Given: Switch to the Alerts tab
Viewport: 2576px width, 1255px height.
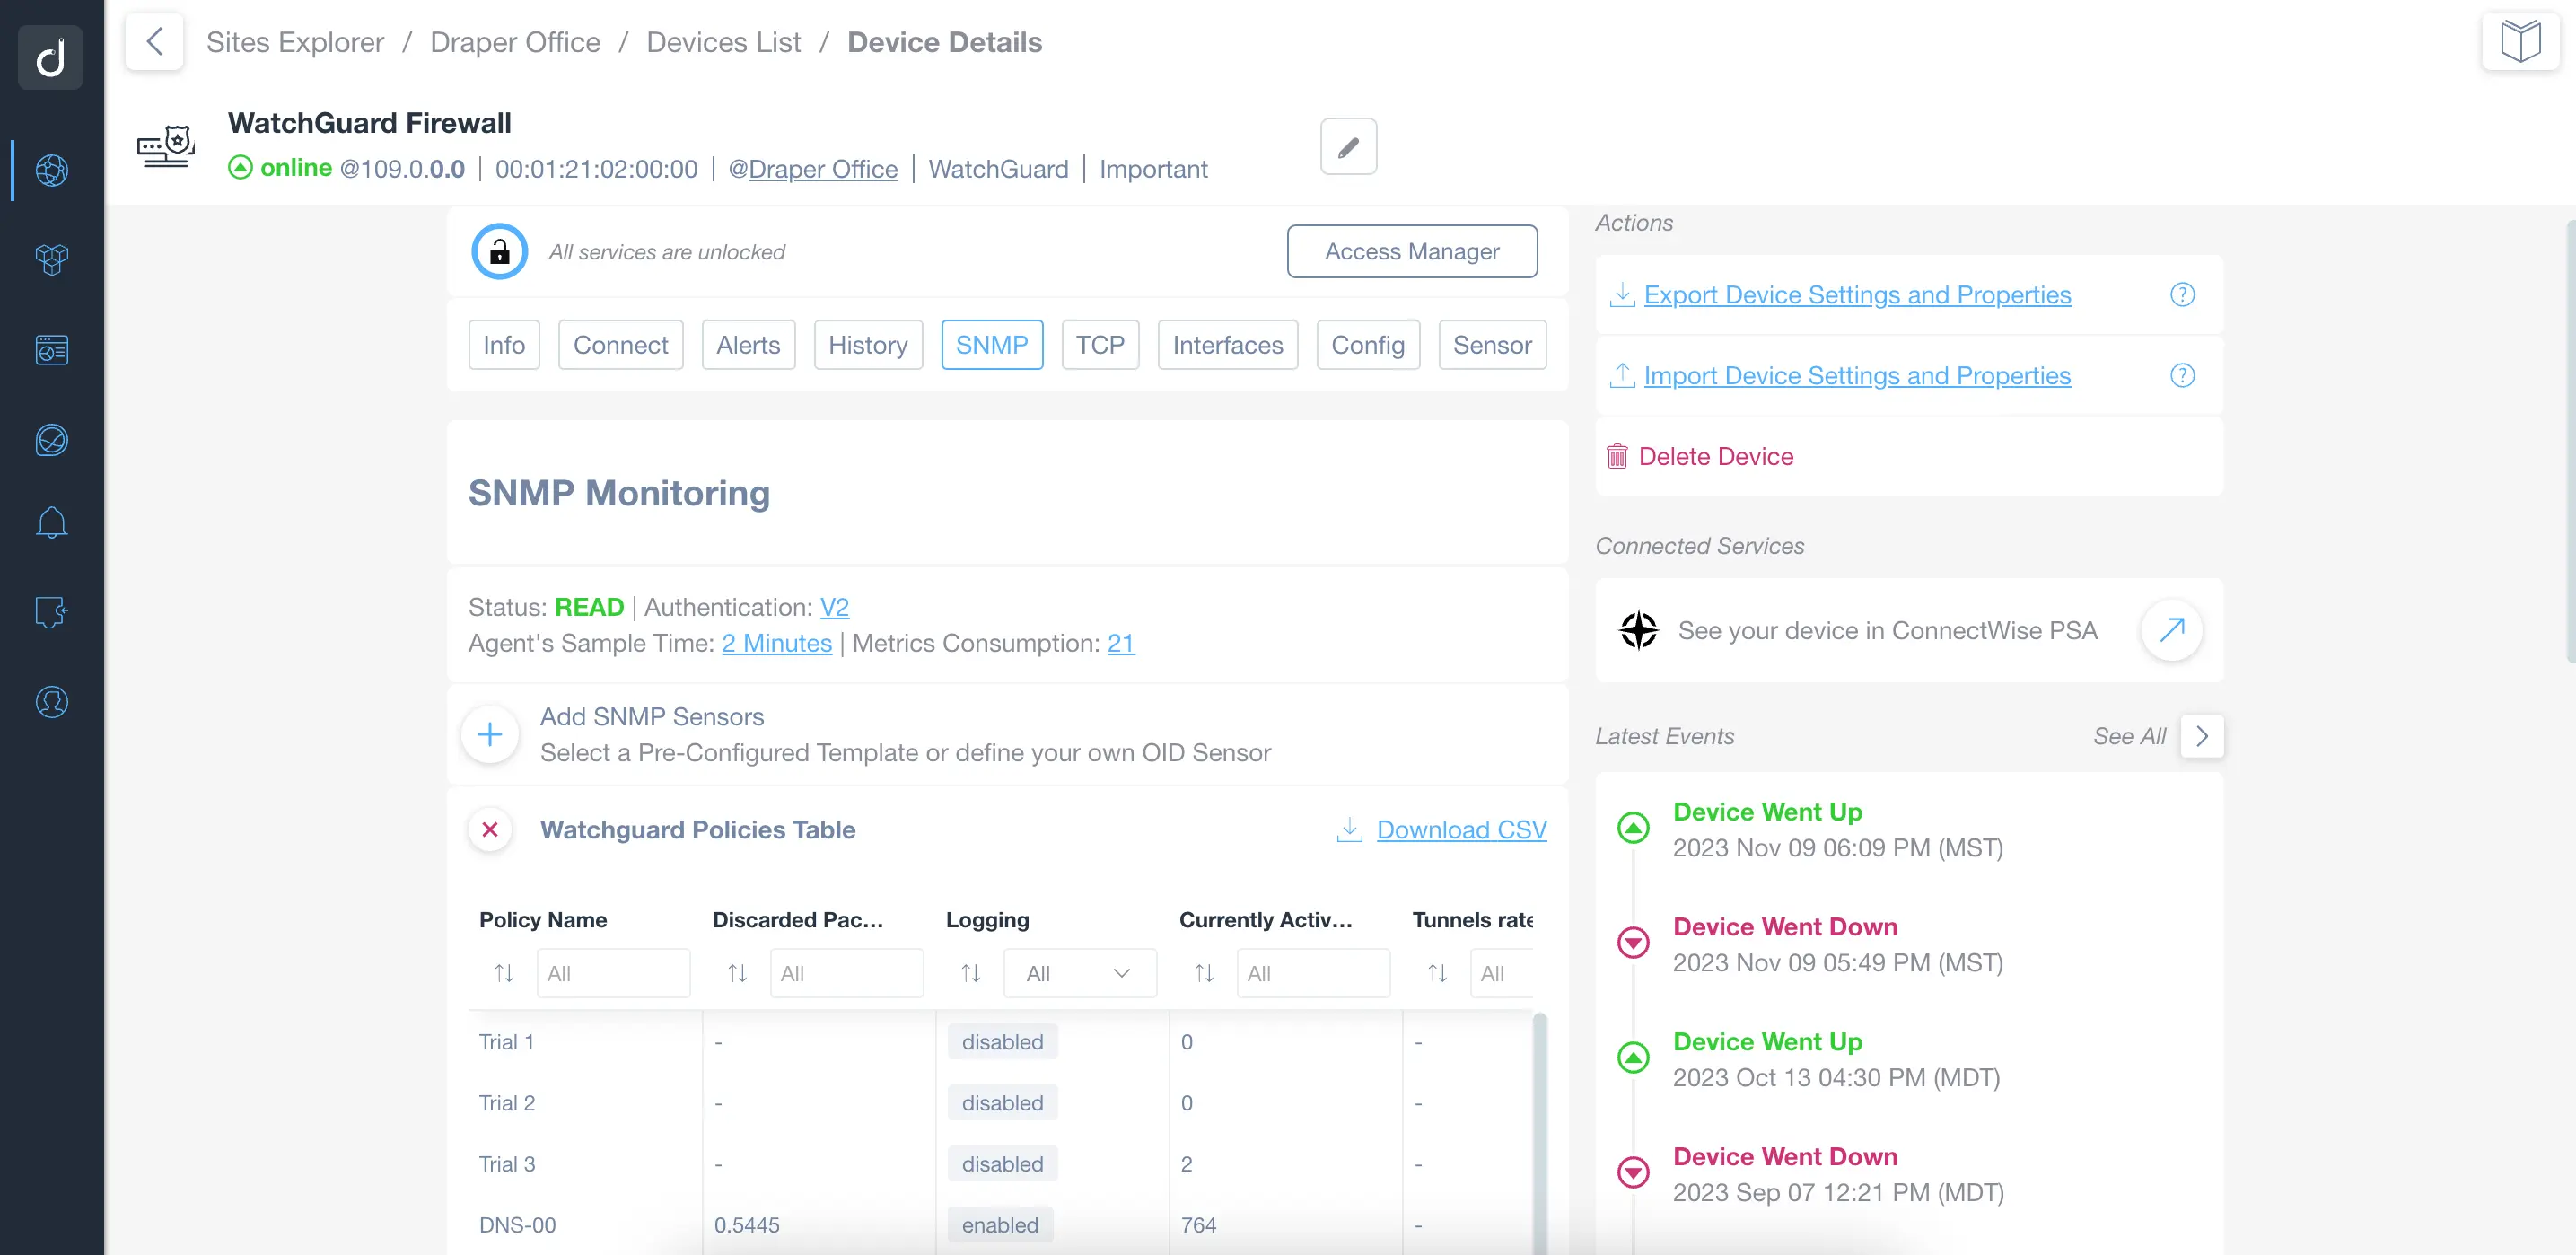Looking at the screenshot, I should pos(748,343).
